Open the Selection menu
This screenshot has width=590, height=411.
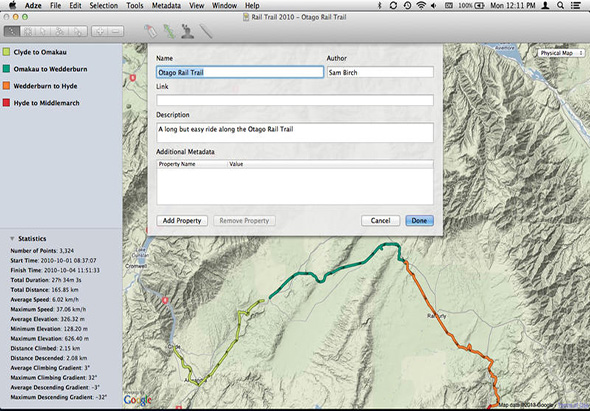[103, 5]
